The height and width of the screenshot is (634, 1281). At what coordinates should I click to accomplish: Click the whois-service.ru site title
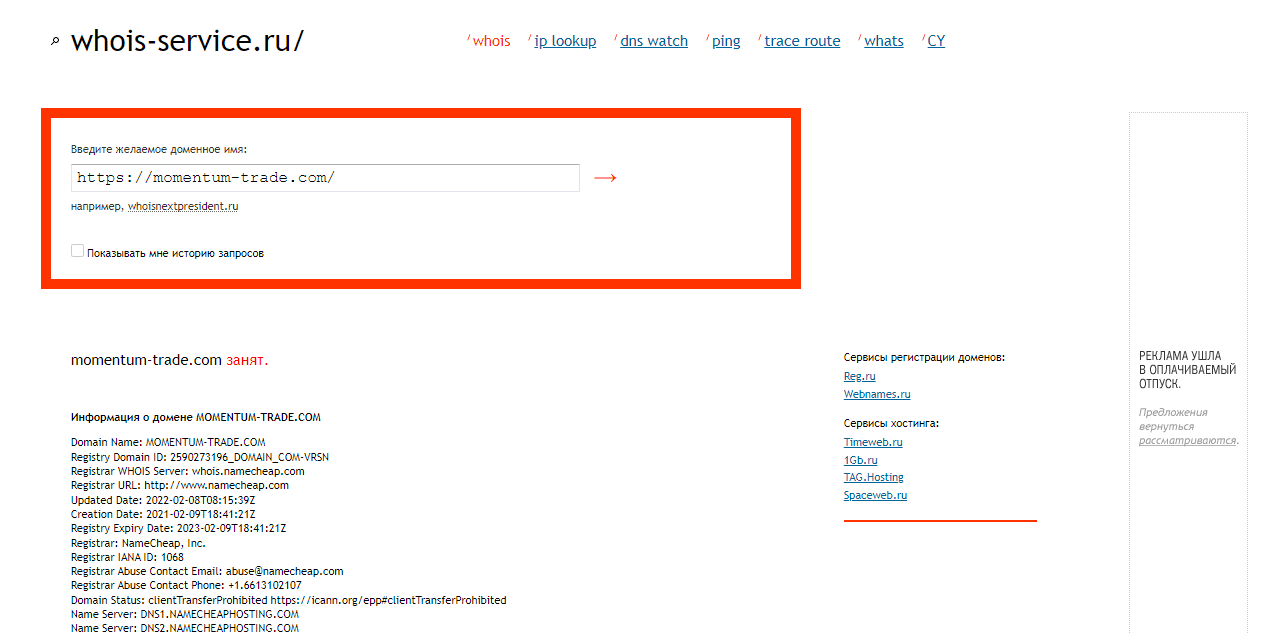tap(187, 41)
